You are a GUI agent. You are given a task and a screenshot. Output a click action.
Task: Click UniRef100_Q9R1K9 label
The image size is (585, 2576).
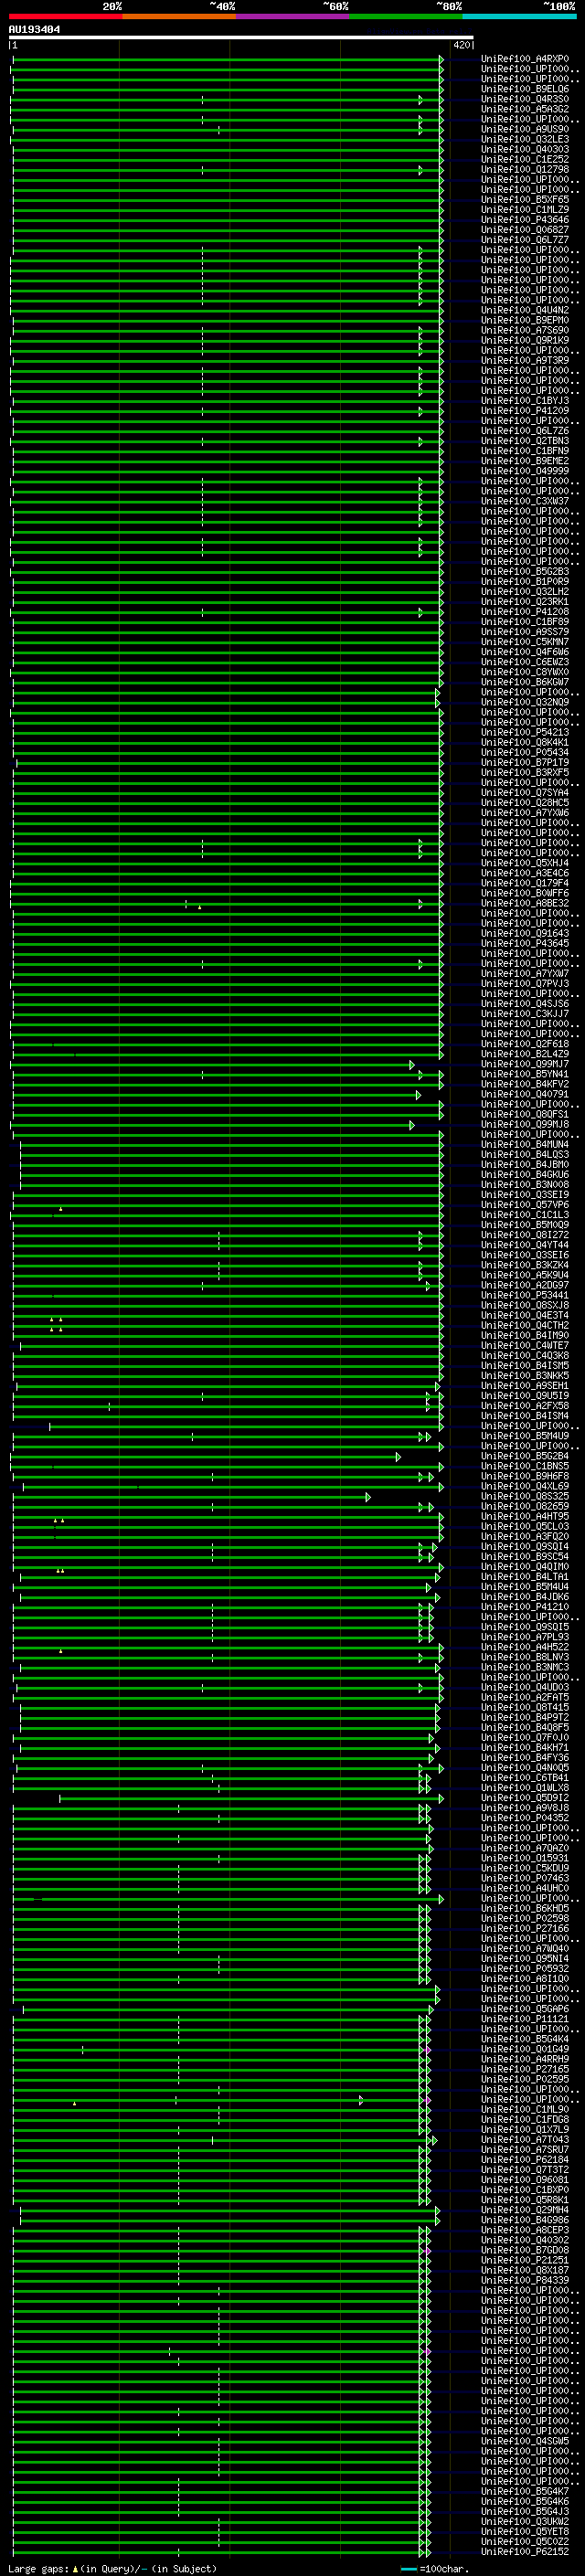[525, 340]
